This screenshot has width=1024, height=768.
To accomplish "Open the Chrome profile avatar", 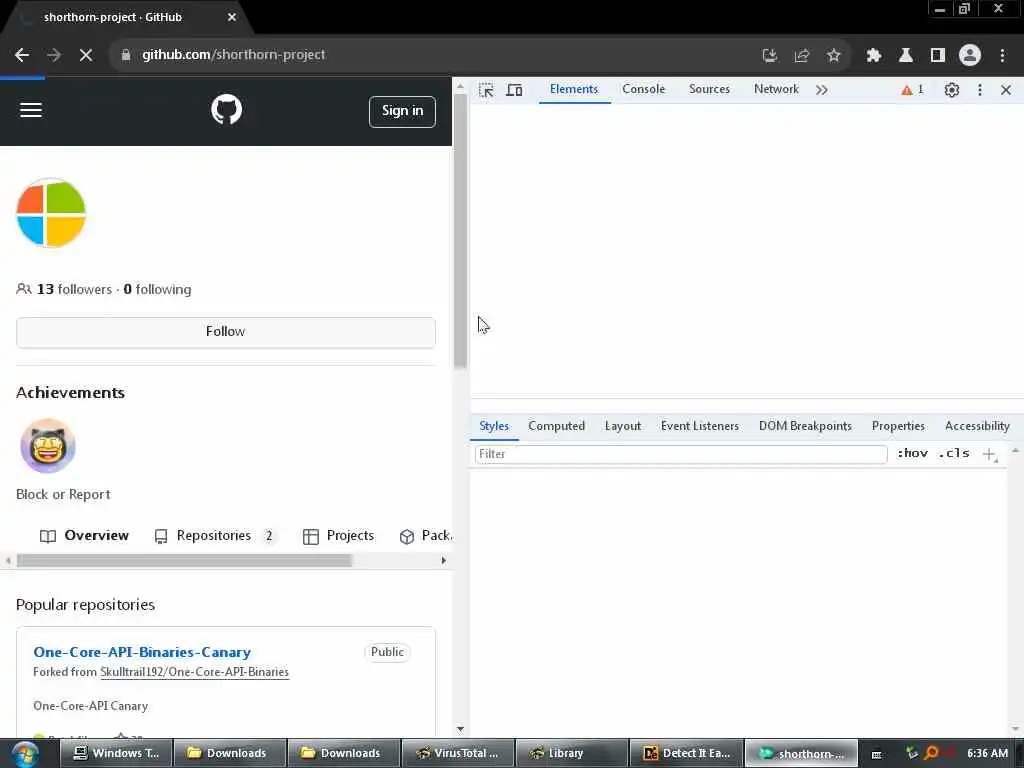I will 970,56.
